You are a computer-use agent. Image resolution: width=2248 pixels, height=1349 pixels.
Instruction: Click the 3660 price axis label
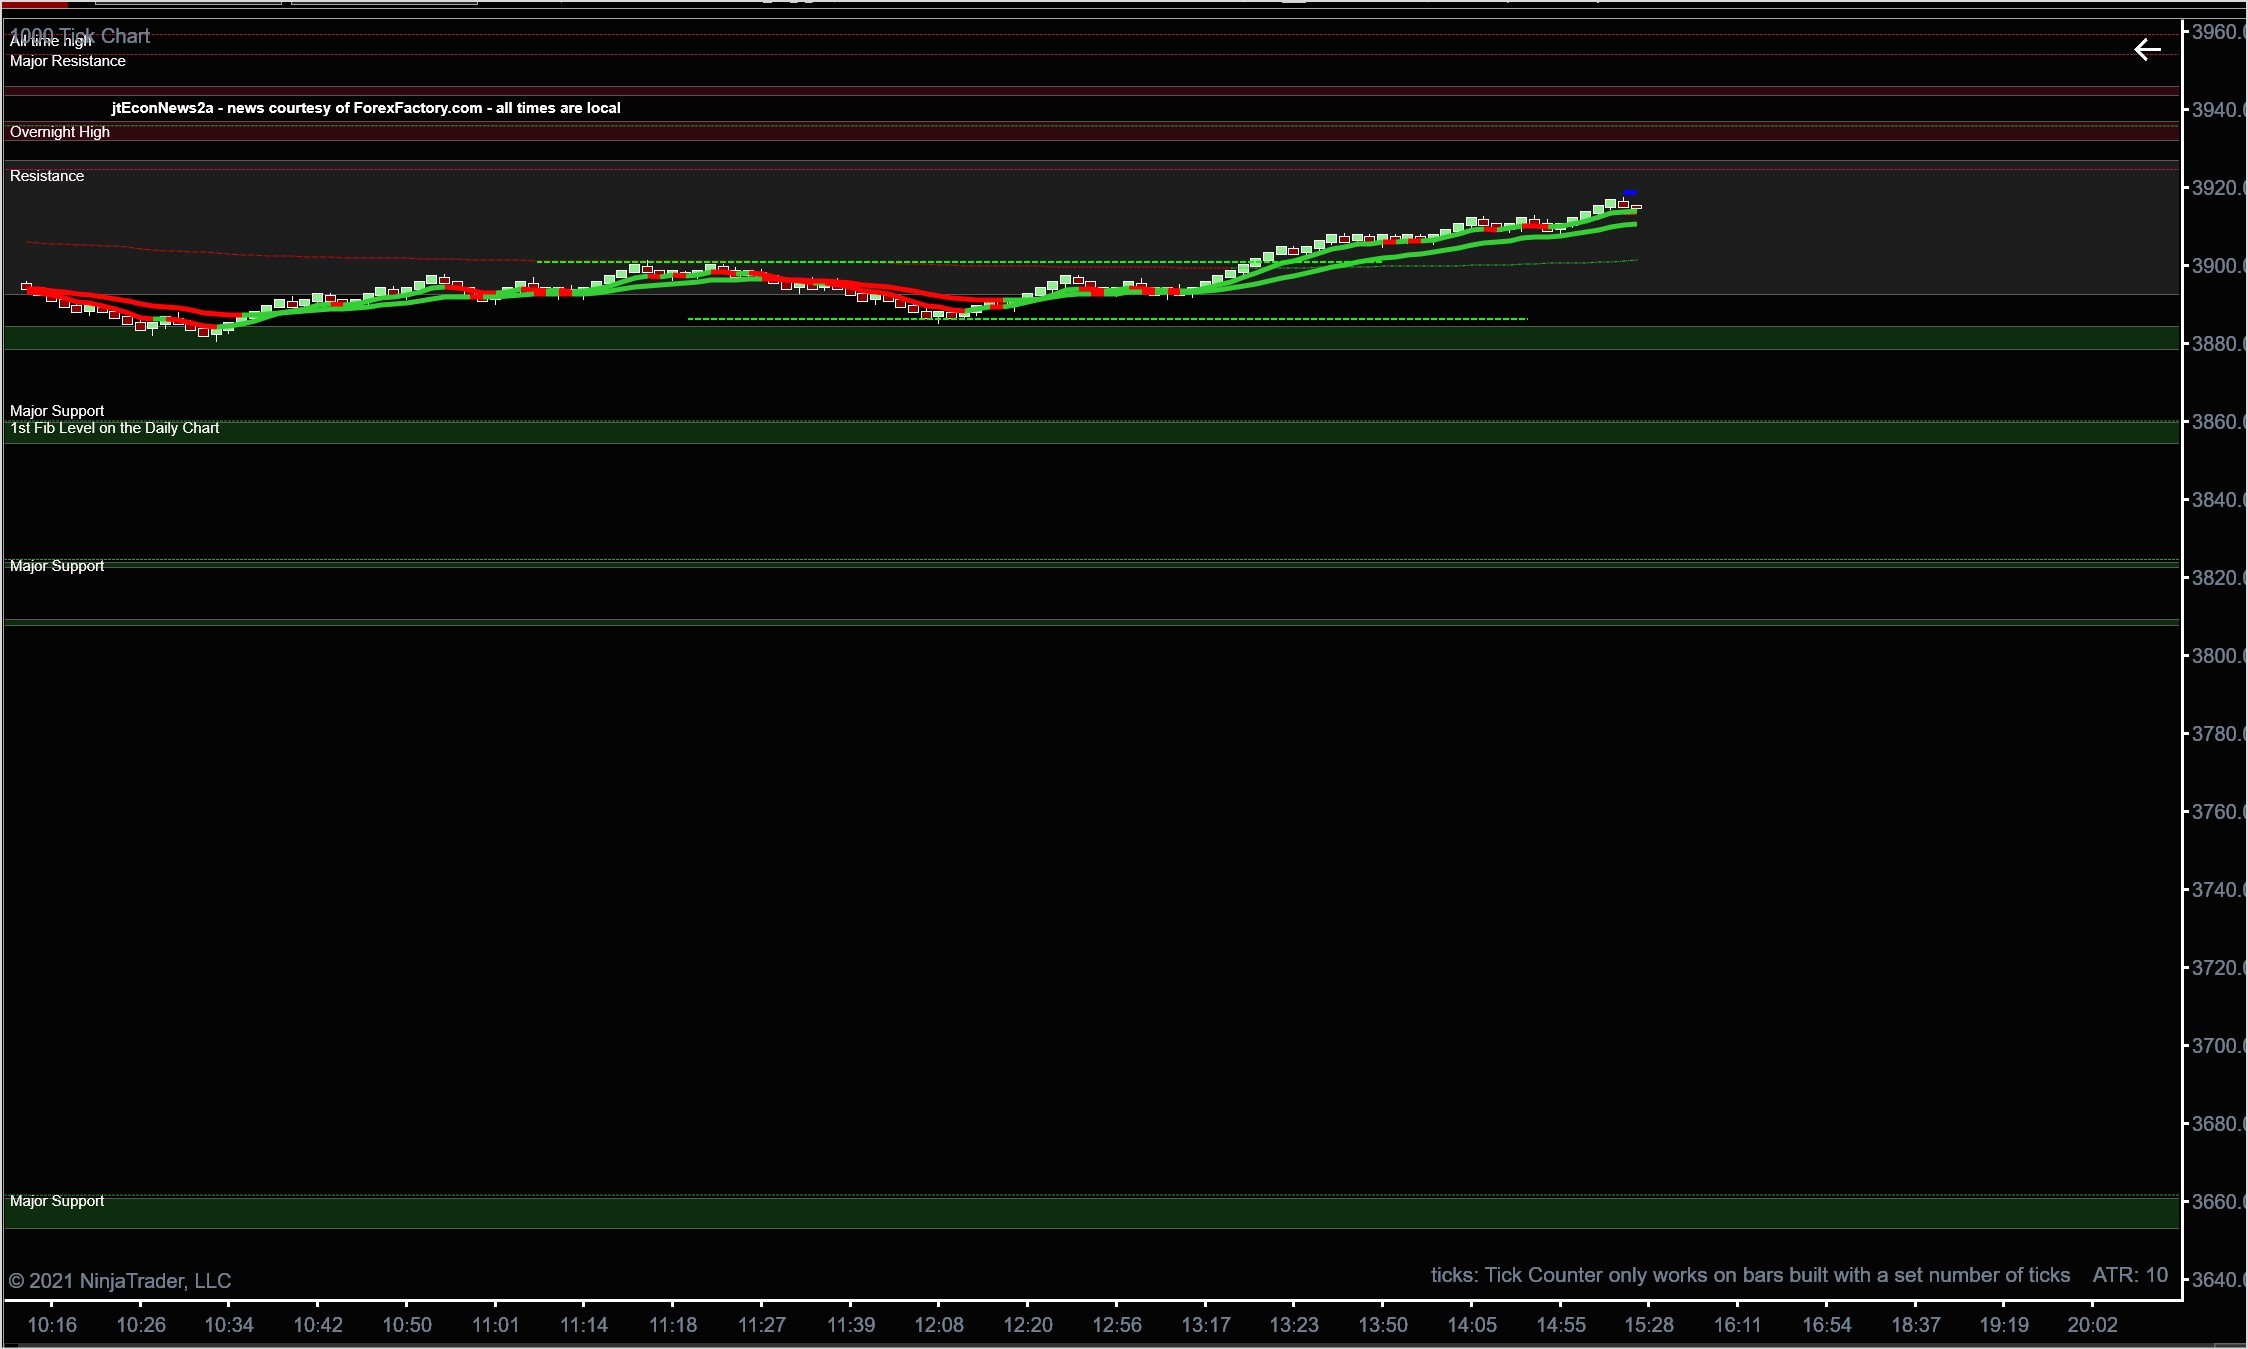click(x=2217, y=1202)
